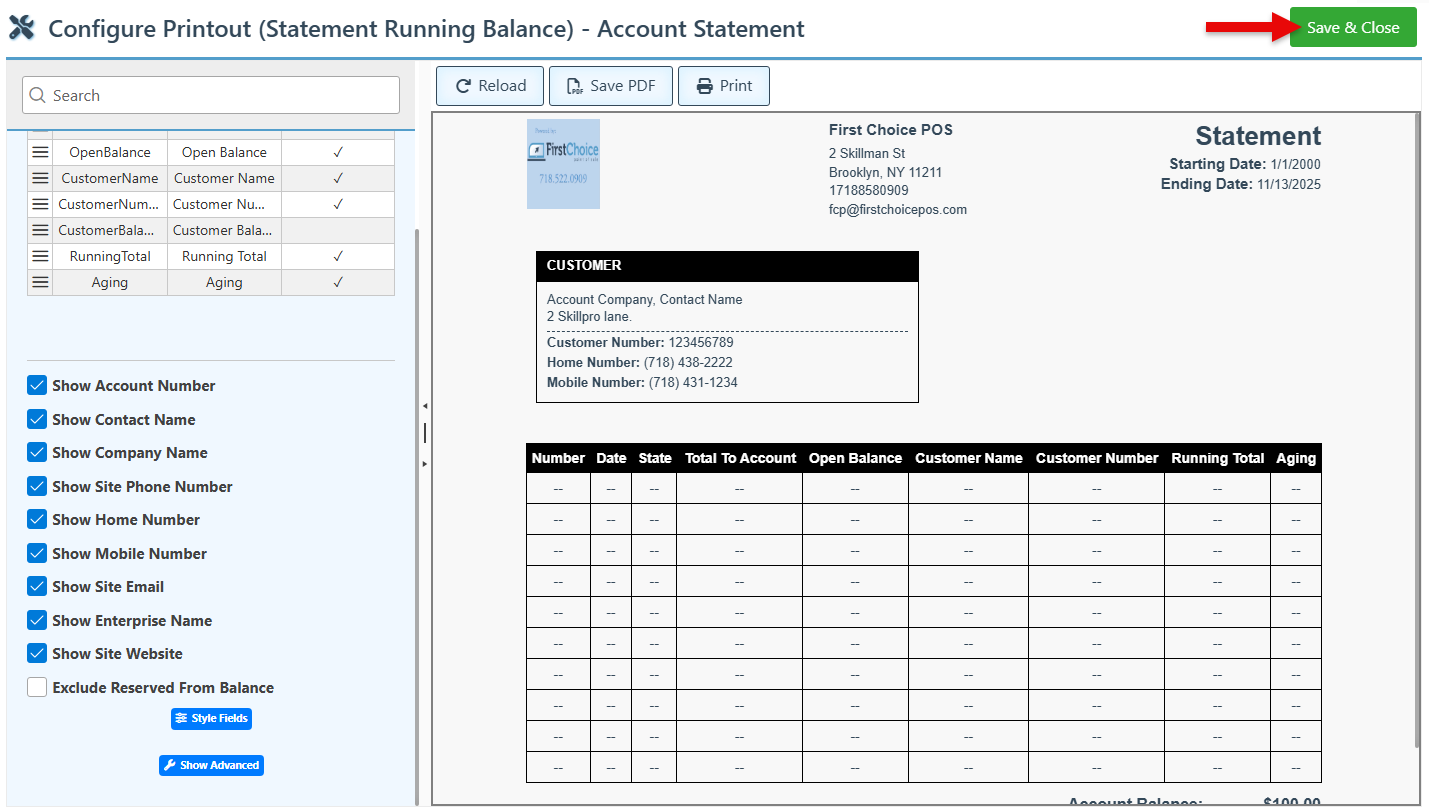Uncheck Show Account Number
Image resolution: width=1429 pixels, height=810 pixels.
coord(37,386)
